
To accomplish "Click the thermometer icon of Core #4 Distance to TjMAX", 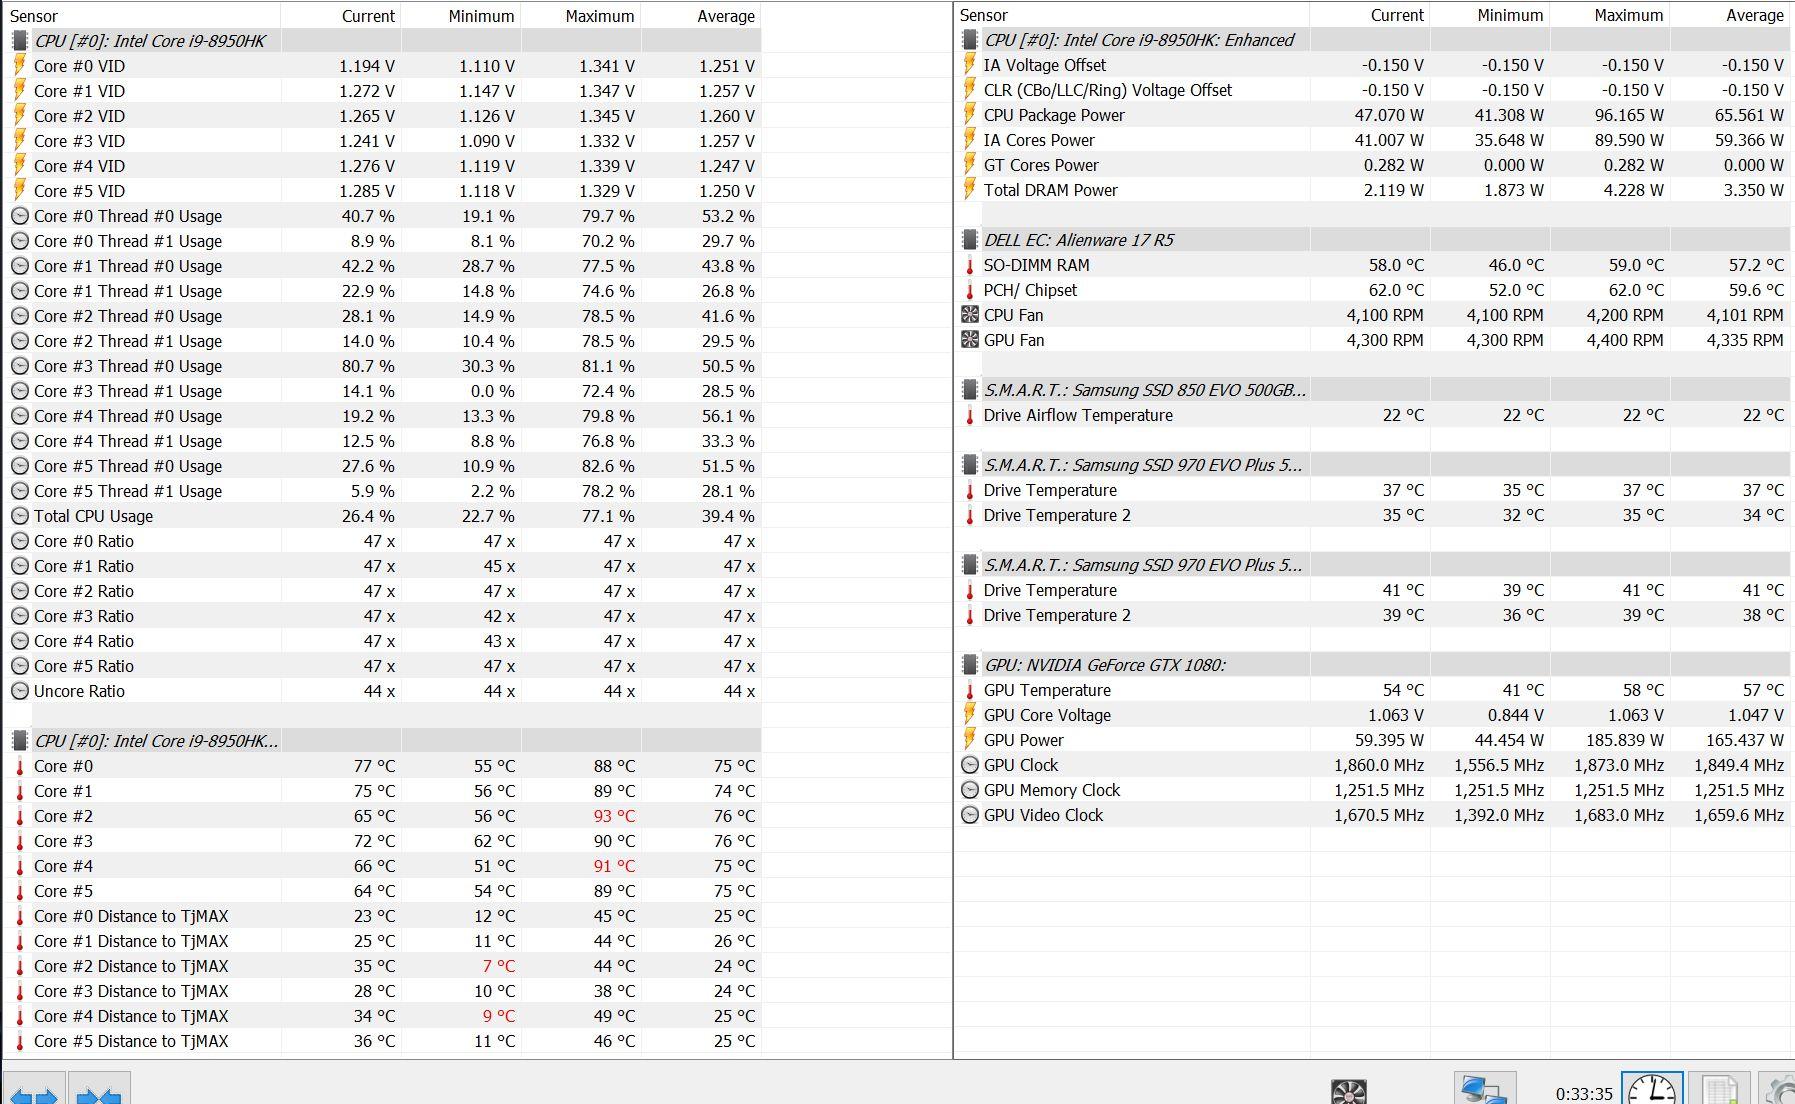I will 19,1016.
